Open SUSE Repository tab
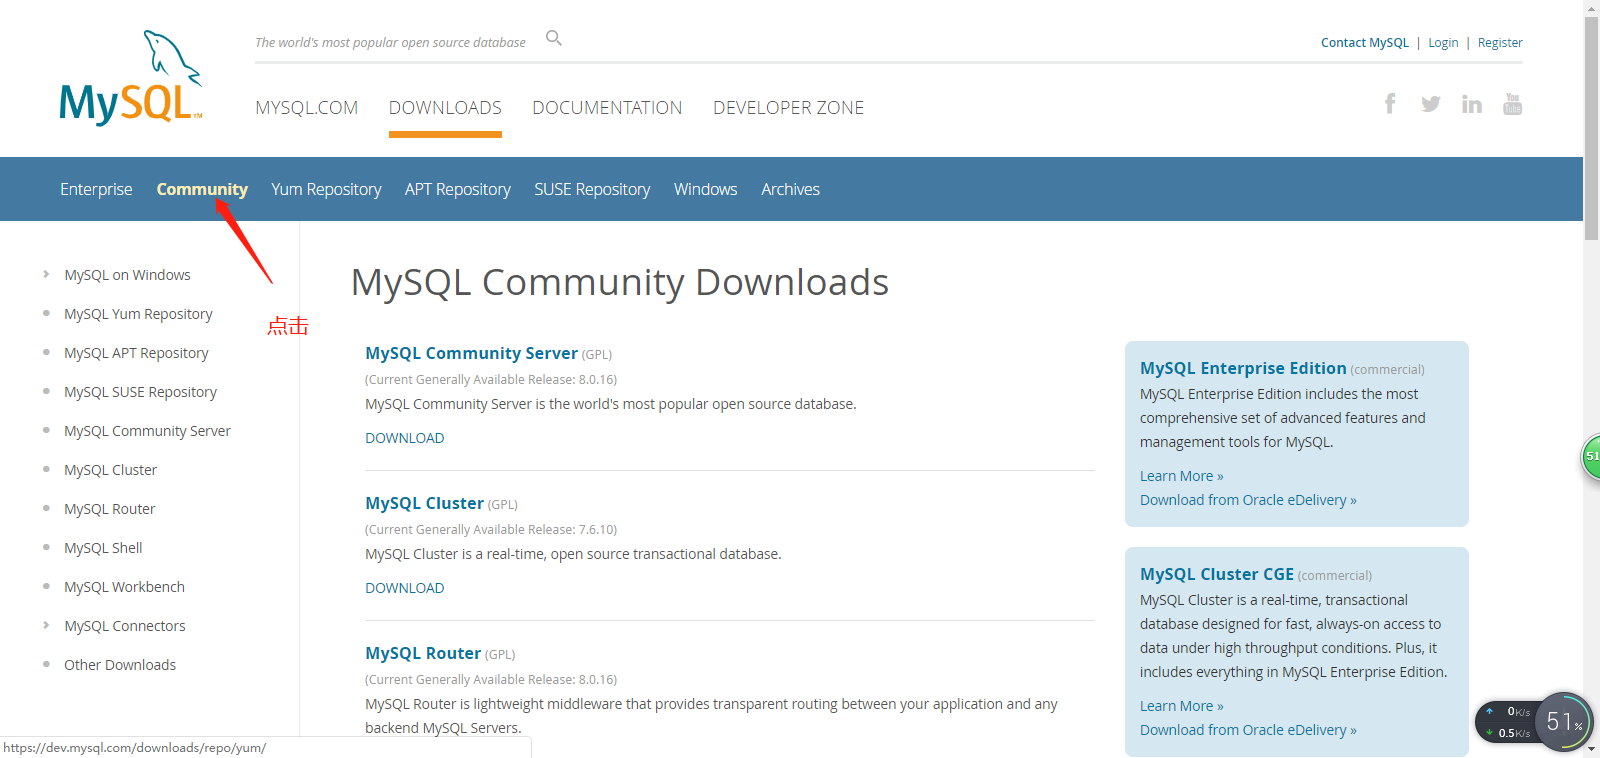Screen dimensions: 1600x758 [x=592, y=189]
